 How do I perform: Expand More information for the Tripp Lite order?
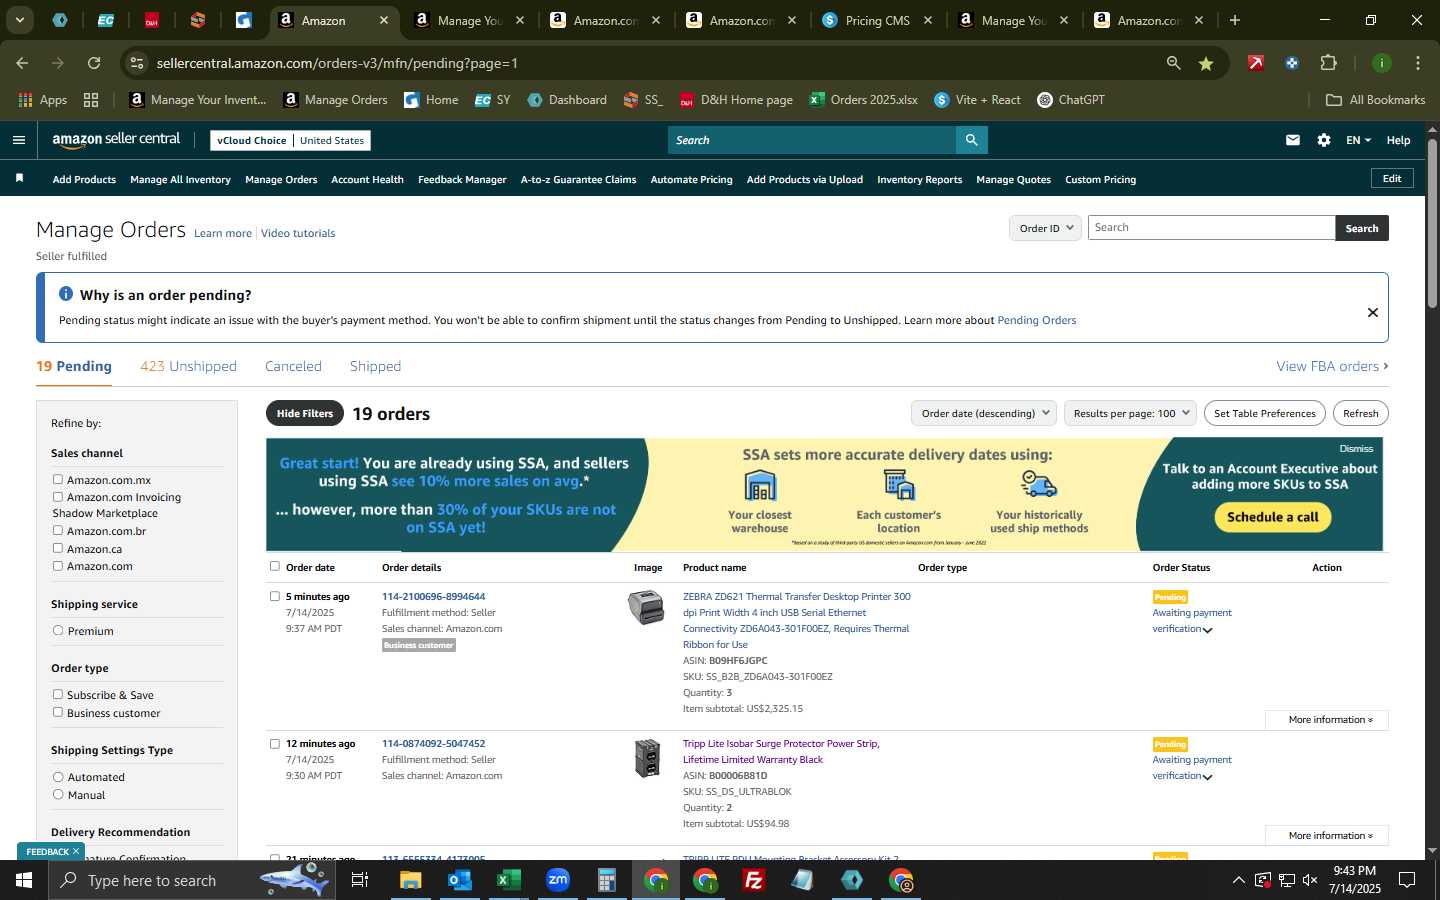pos(1326,836)
